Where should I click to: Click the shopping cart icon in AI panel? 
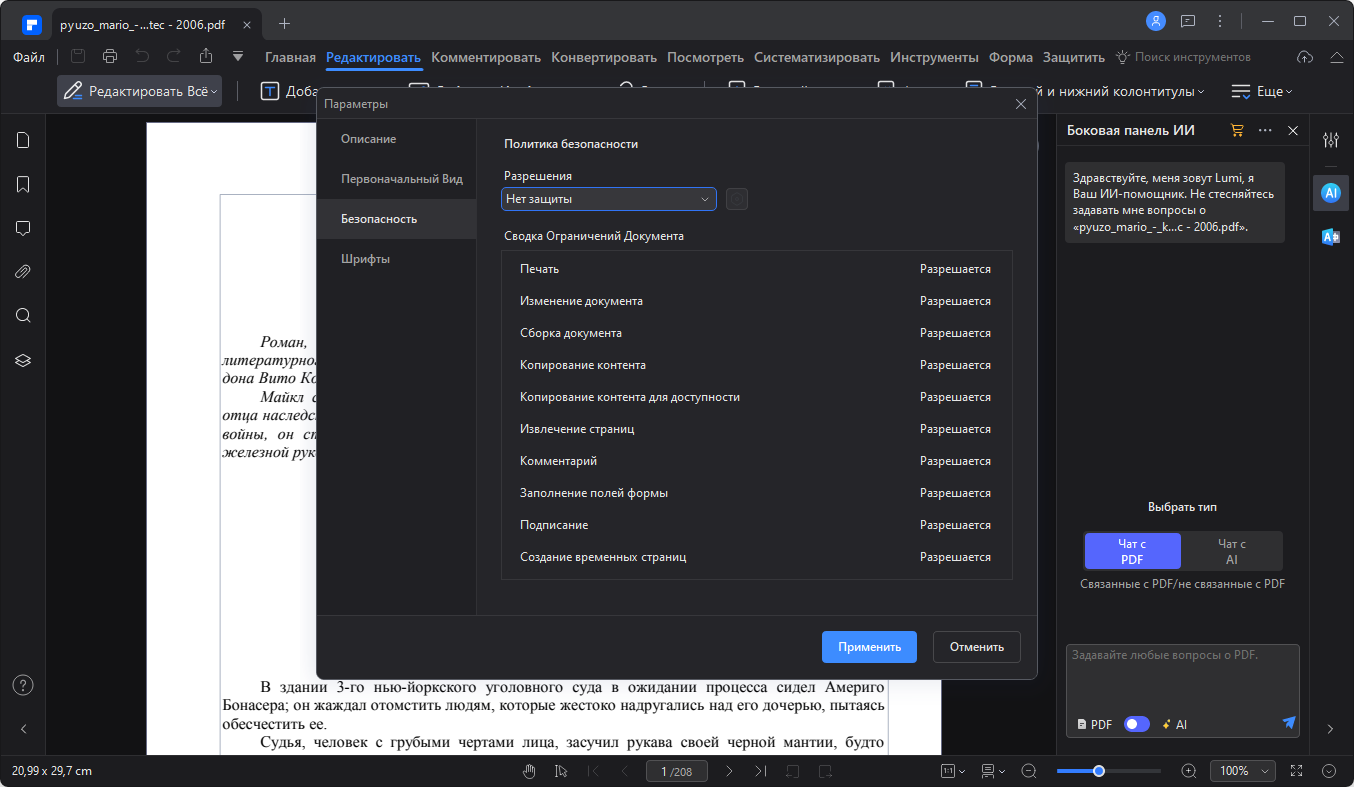tap(1237, 130)
